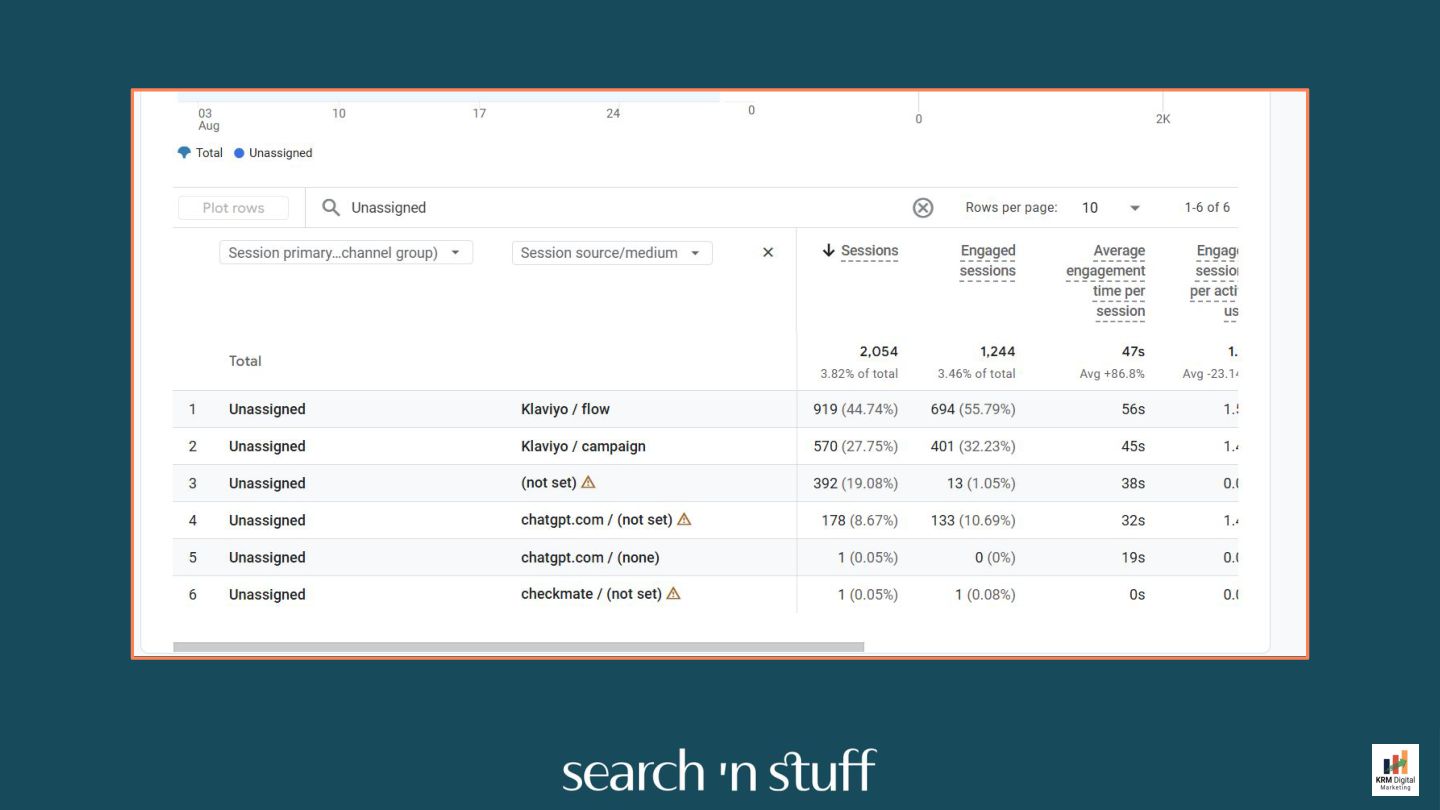Click the Total row label
1440x810 pixels.
[245, 361]
